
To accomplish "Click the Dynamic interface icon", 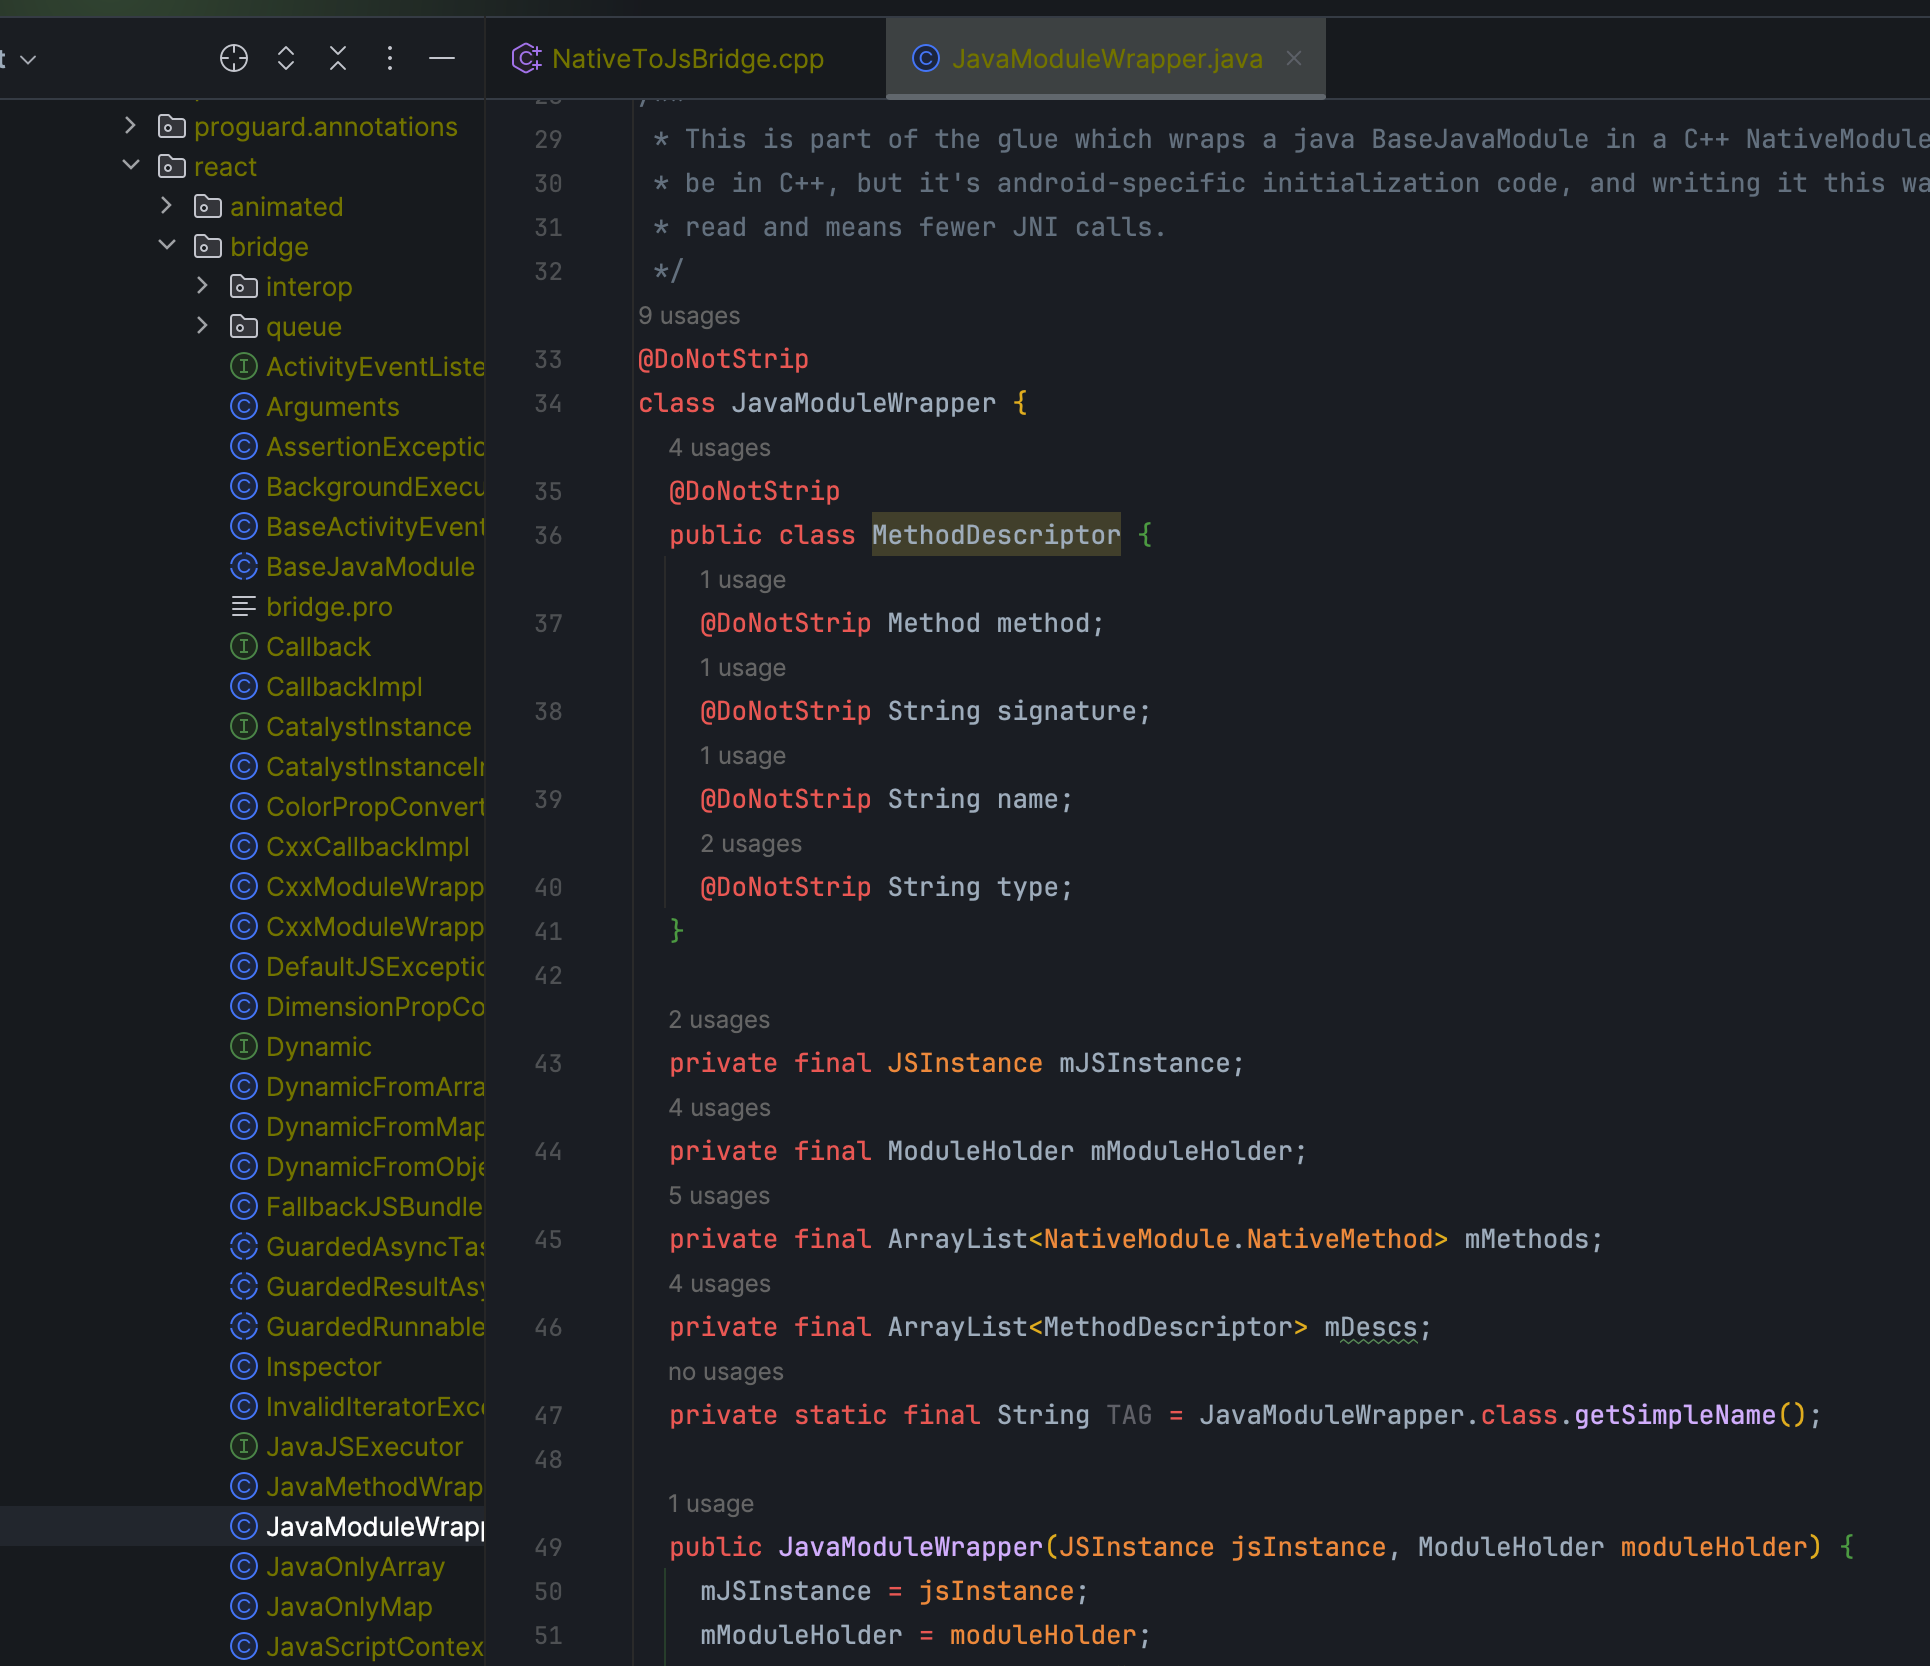I will (244, 1047).
